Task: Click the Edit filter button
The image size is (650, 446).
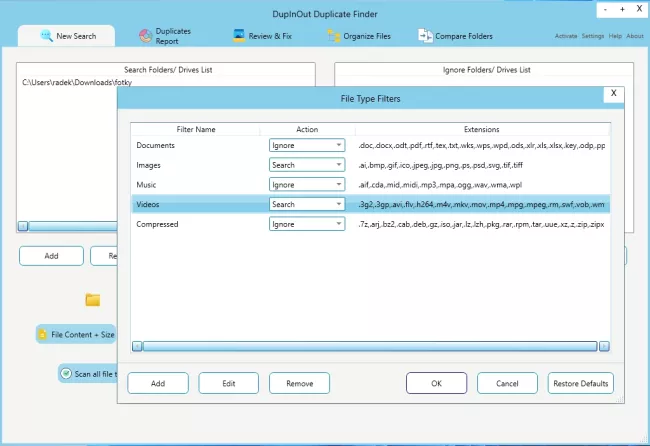Action: pos(228,383)
